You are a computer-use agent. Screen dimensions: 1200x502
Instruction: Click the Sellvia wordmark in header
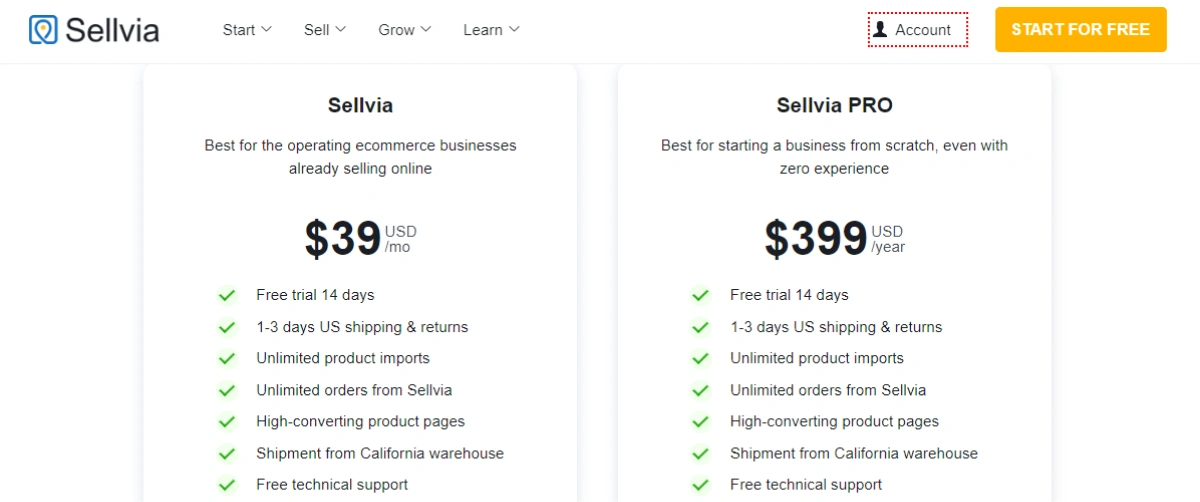[x=112, y=29]
